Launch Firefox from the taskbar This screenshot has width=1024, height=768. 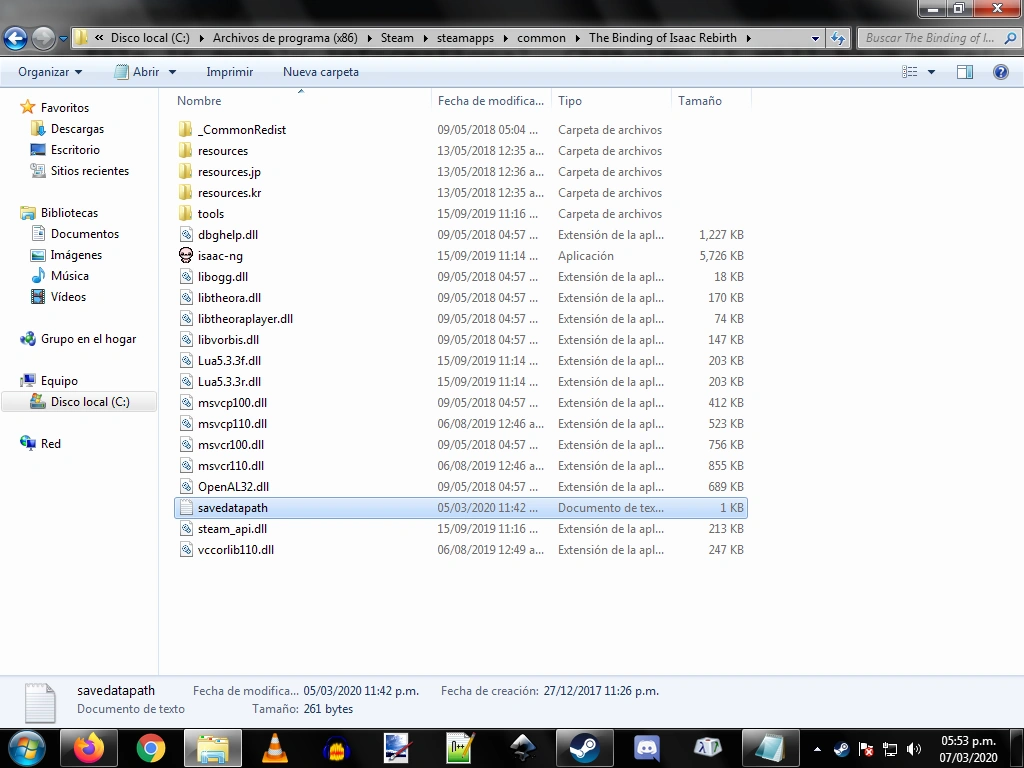coord(89,747)
